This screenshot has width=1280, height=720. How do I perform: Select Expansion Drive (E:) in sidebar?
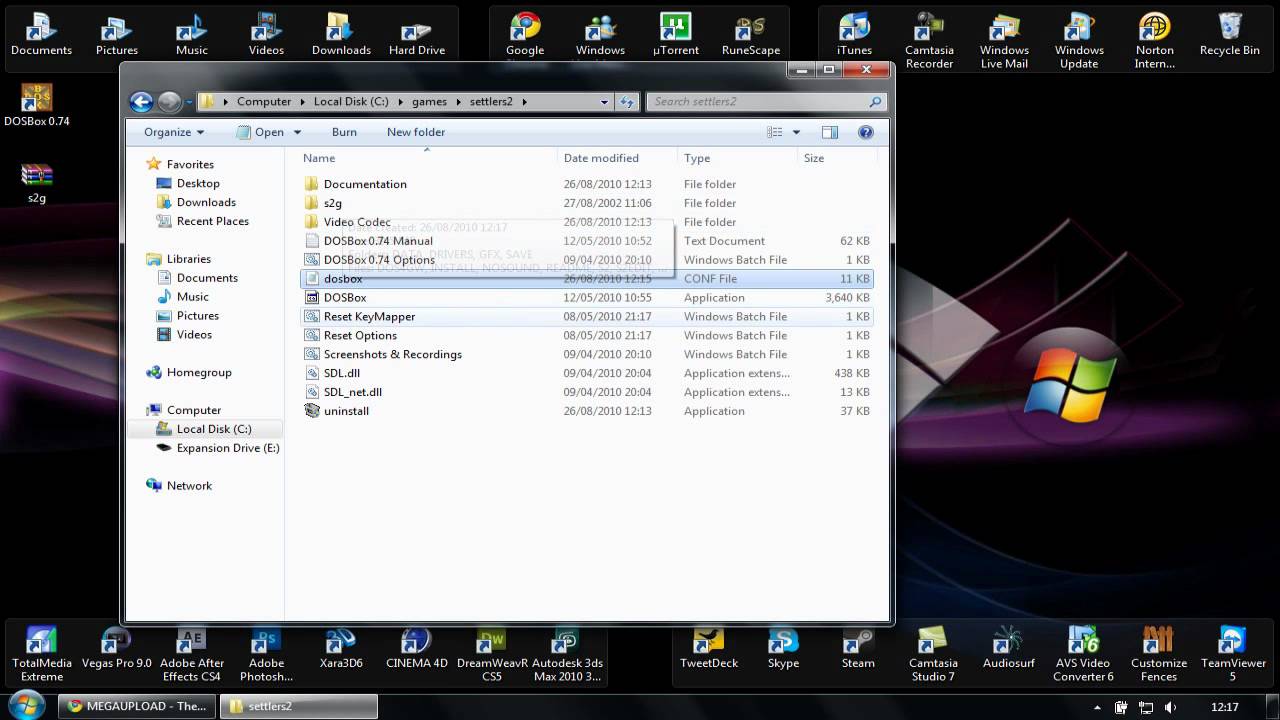[218, 448]
